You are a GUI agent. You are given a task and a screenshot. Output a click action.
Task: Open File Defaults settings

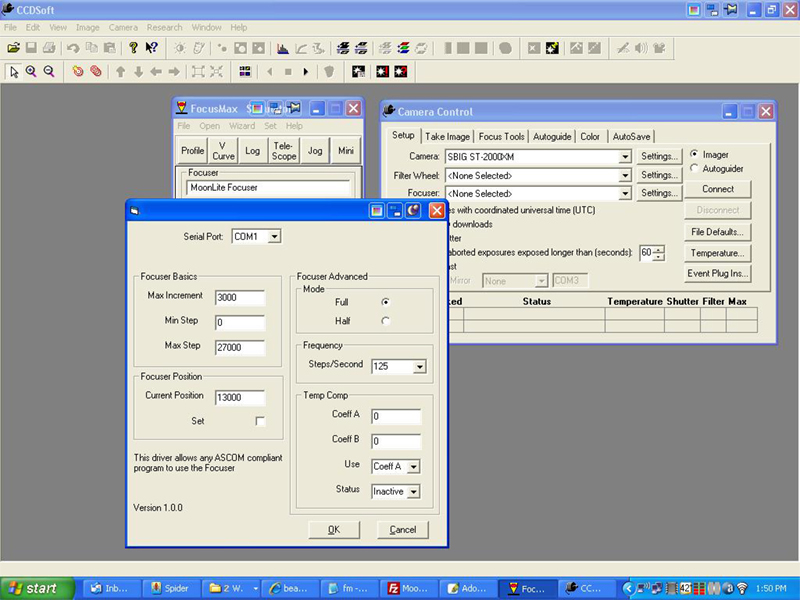(x=718, y=232)
